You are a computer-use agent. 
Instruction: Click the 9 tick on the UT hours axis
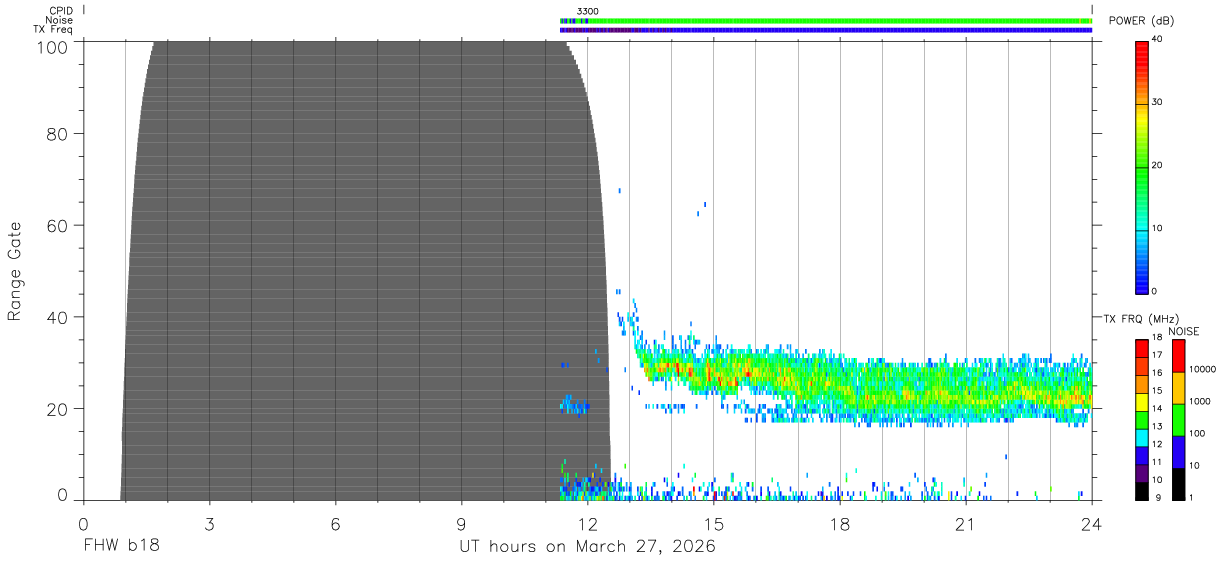coord(461,523)
